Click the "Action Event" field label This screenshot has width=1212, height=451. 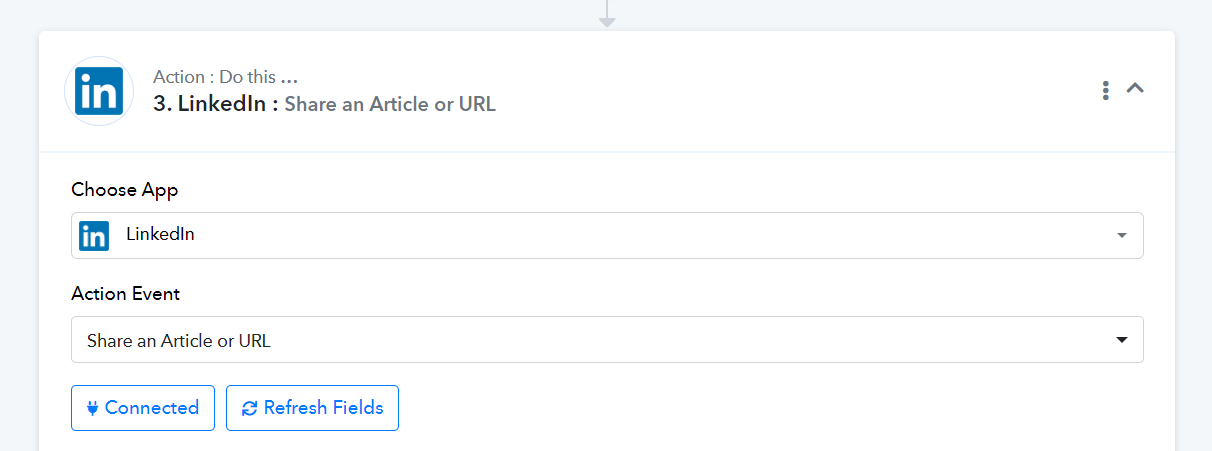(x=126, y=294)
